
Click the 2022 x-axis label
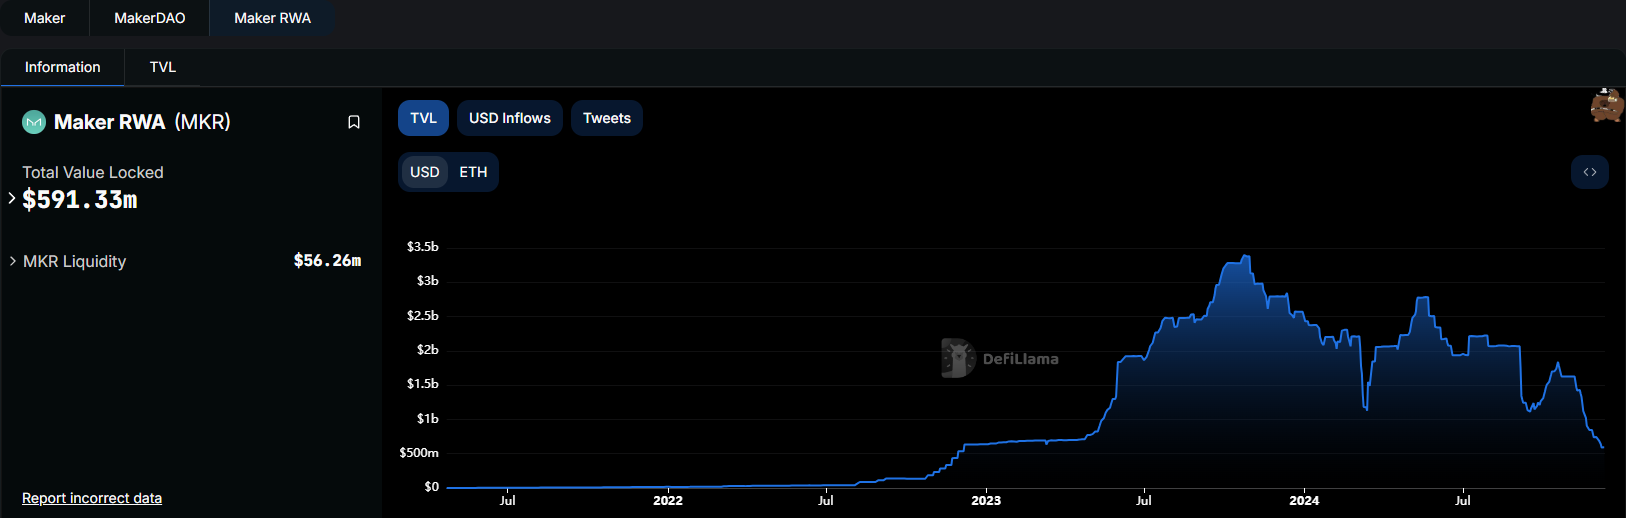point(668,500)
